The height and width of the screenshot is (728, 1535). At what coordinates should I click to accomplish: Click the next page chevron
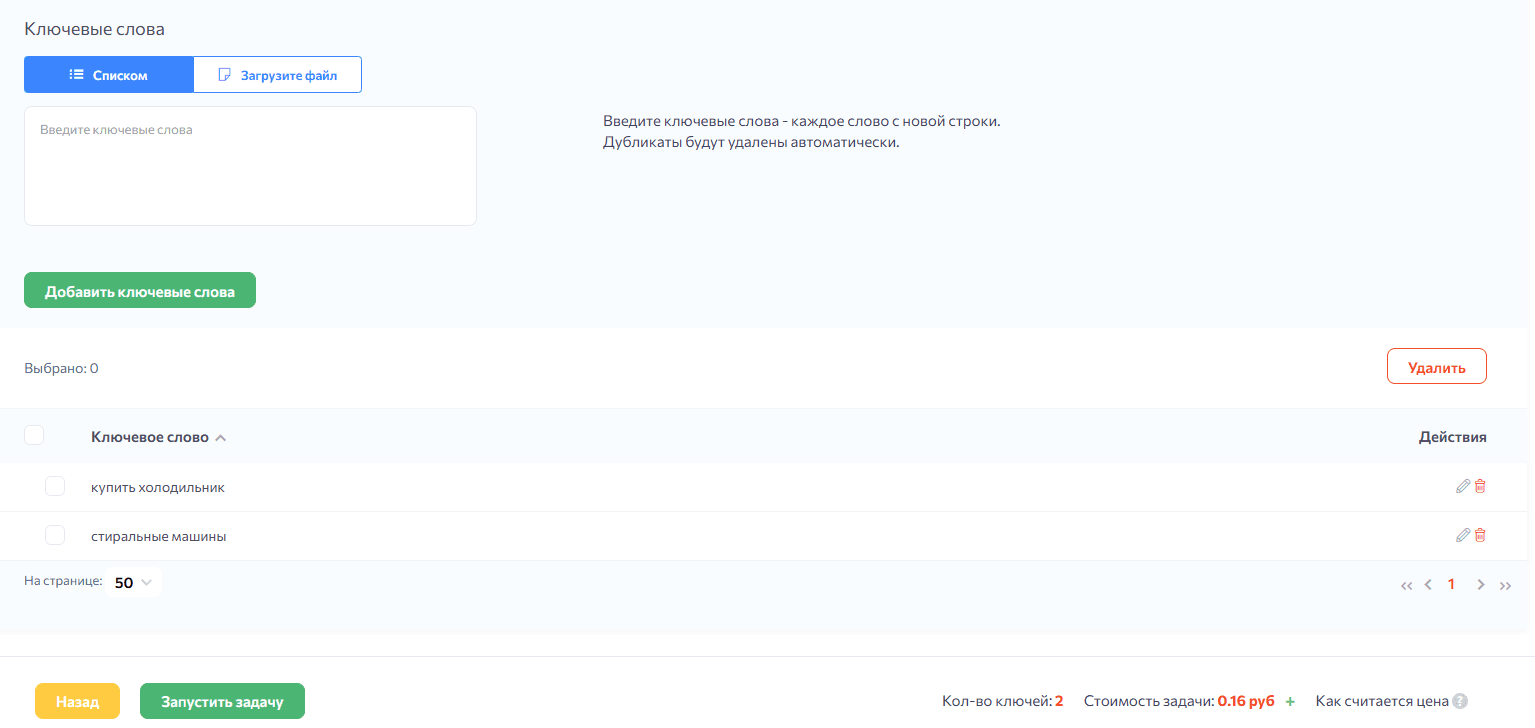point(1481,584)
